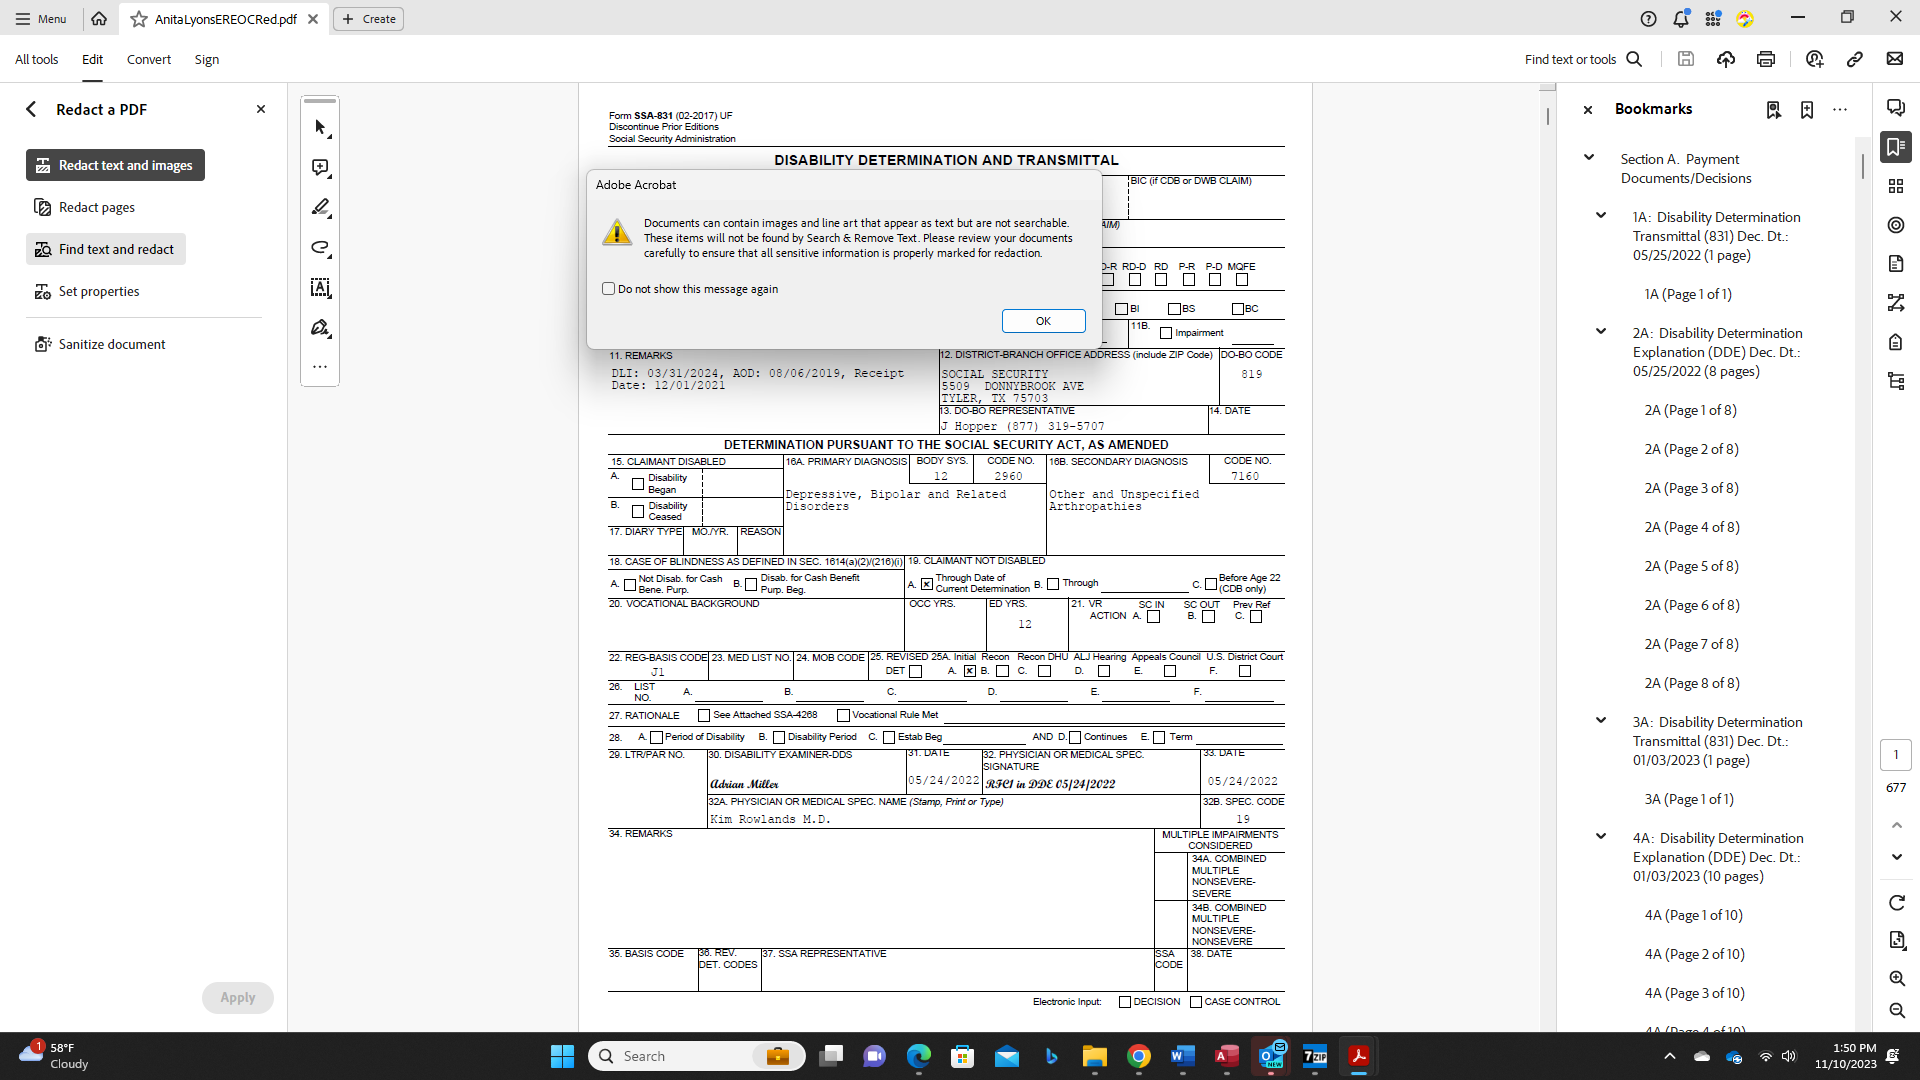Click the annotation/comment tool icon
The width and height of the screenshot is (1920, 1080).
pyautogui.click(x=320, y=167)
